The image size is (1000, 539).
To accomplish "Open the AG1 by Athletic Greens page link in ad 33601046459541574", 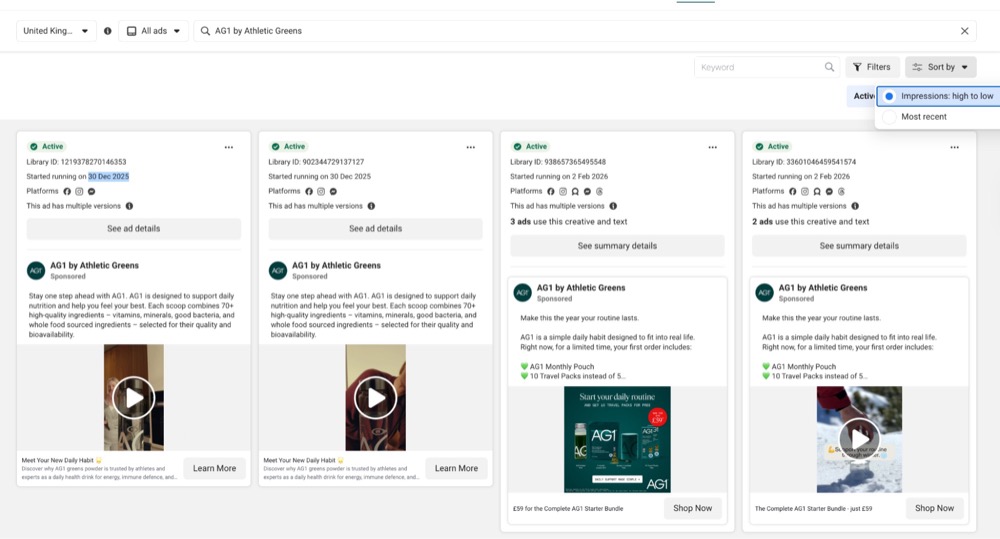I will 823,288.
